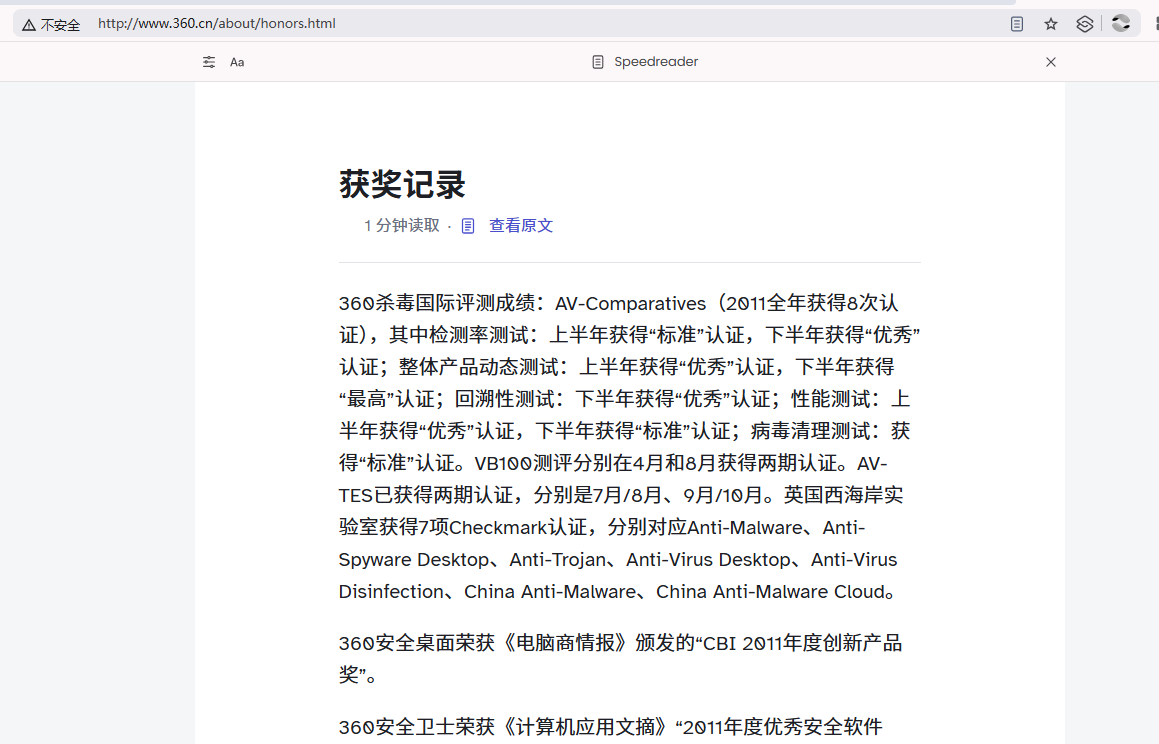
Task: Open the Aa text appearance options
Action: tap(237, 62)
